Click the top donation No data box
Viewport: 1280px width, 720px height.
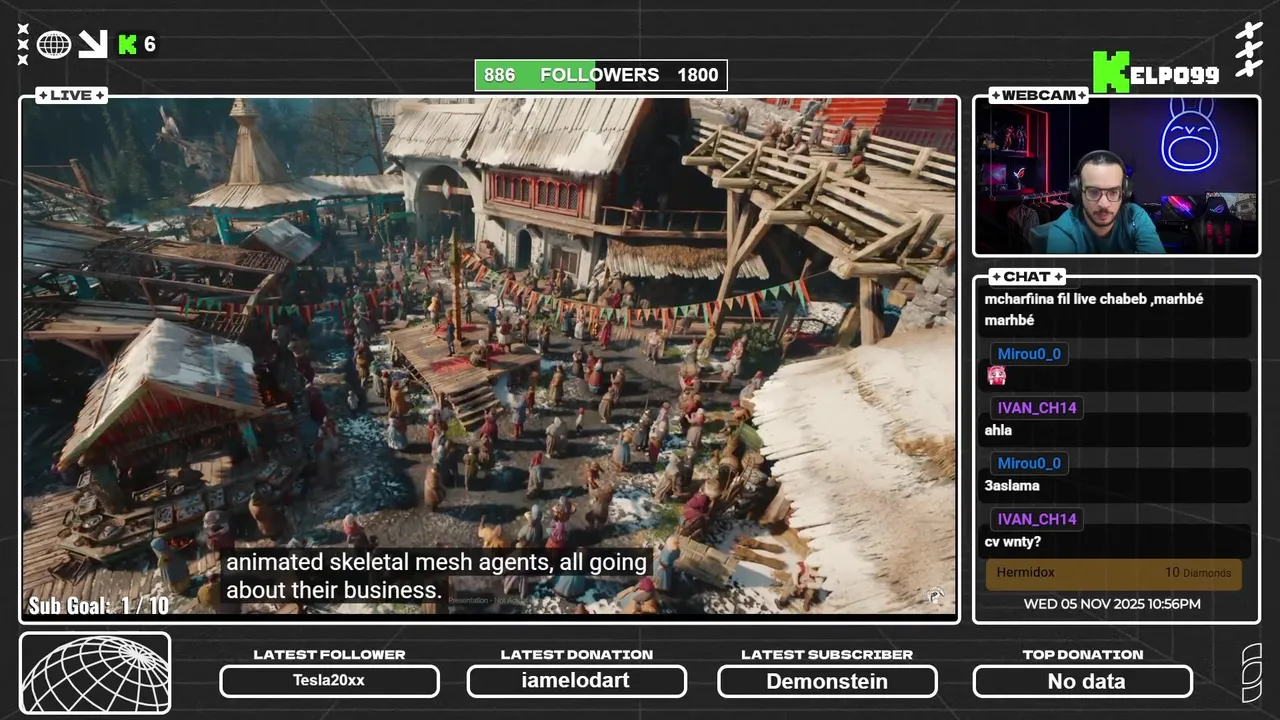[1083, 681]
